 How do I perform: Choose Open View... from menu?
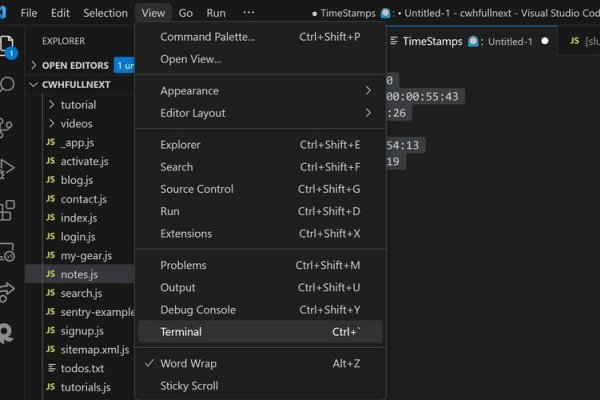(x=260, y=59)
